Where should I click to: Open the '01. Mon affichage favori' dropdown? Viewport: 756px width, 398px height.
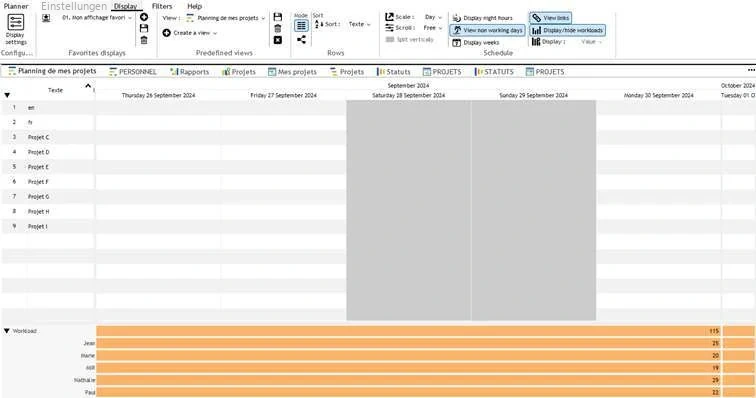point(97,18)
